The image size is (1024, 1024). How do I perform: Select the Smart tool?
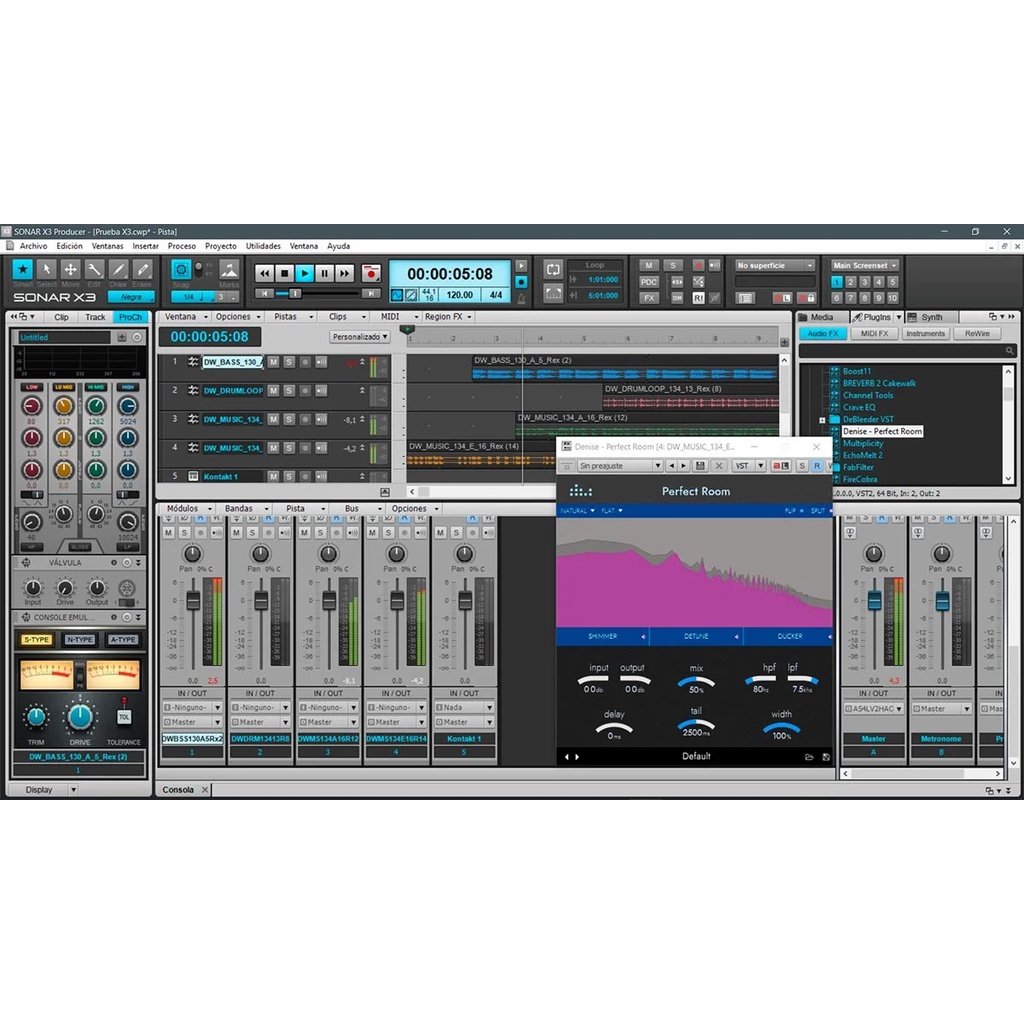click(23, 269)
